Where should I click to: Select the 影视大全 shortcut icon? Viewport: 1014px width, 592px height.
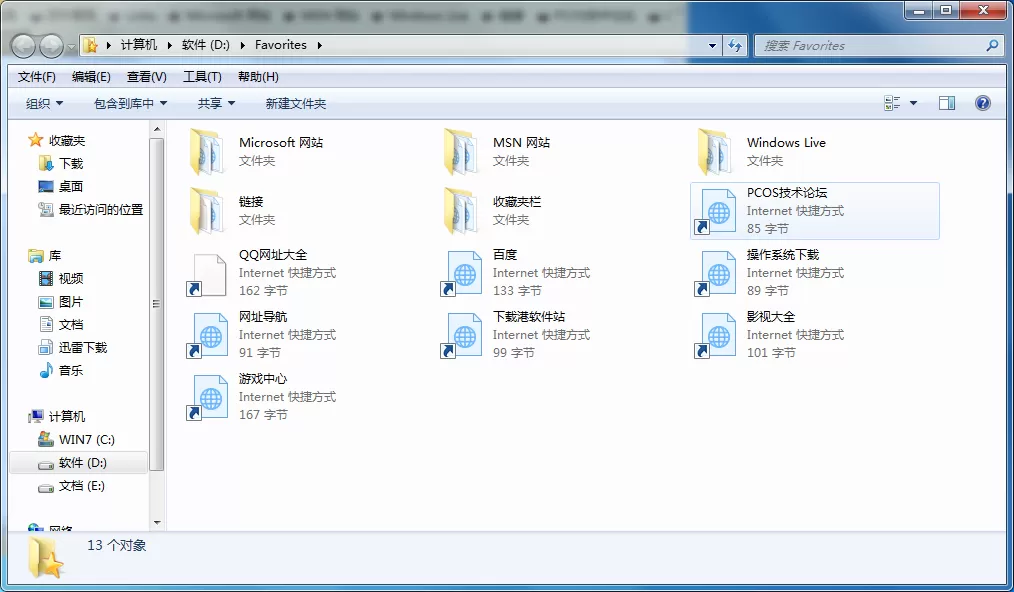715,335
